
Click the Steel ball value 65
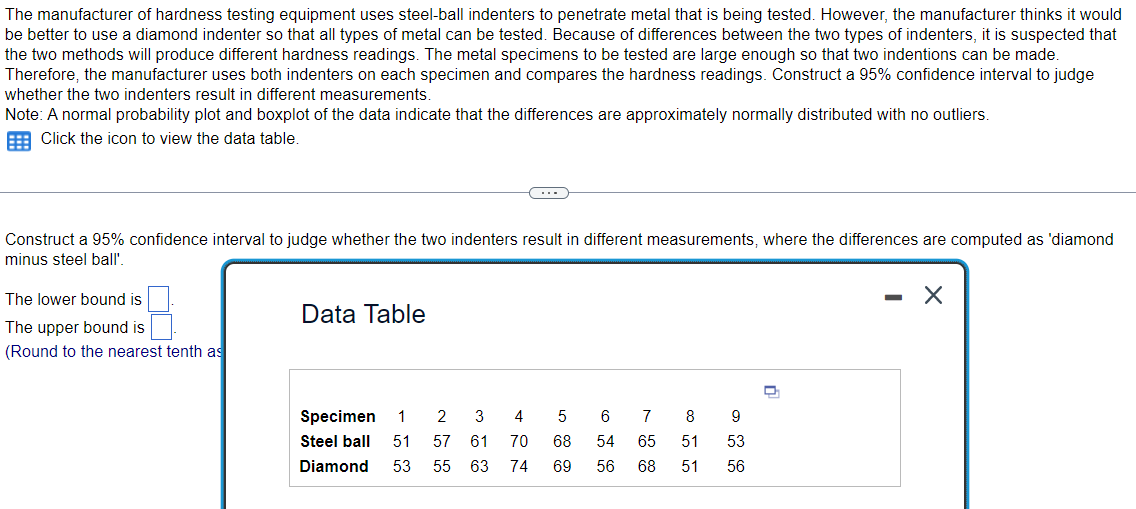point(647,441)
